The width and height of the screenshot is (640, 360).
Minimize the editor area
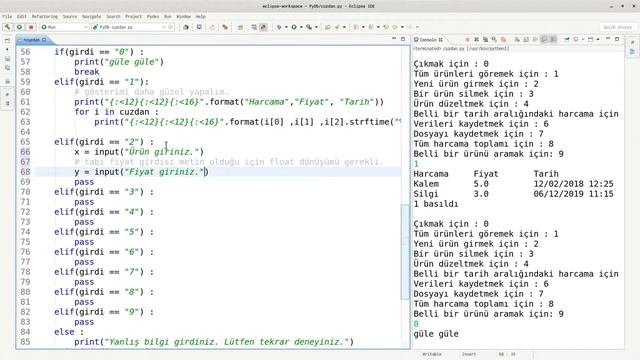point(394,38)
